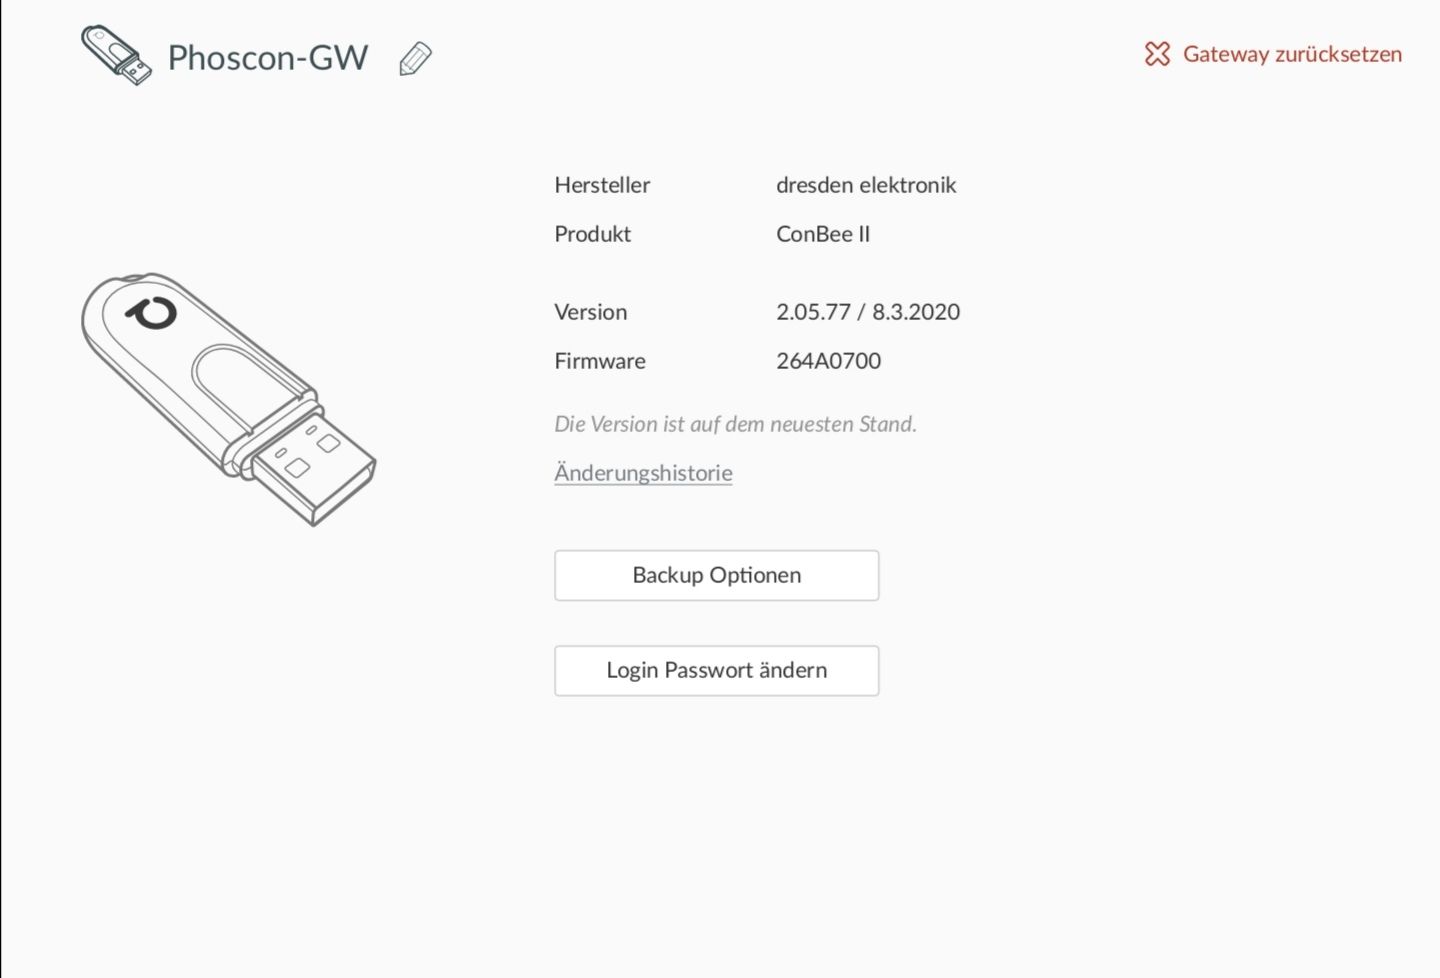Click the small USB stick icon beside title
The width and height of the screenshot is (1440, 978).
click(x=116, y=55)
